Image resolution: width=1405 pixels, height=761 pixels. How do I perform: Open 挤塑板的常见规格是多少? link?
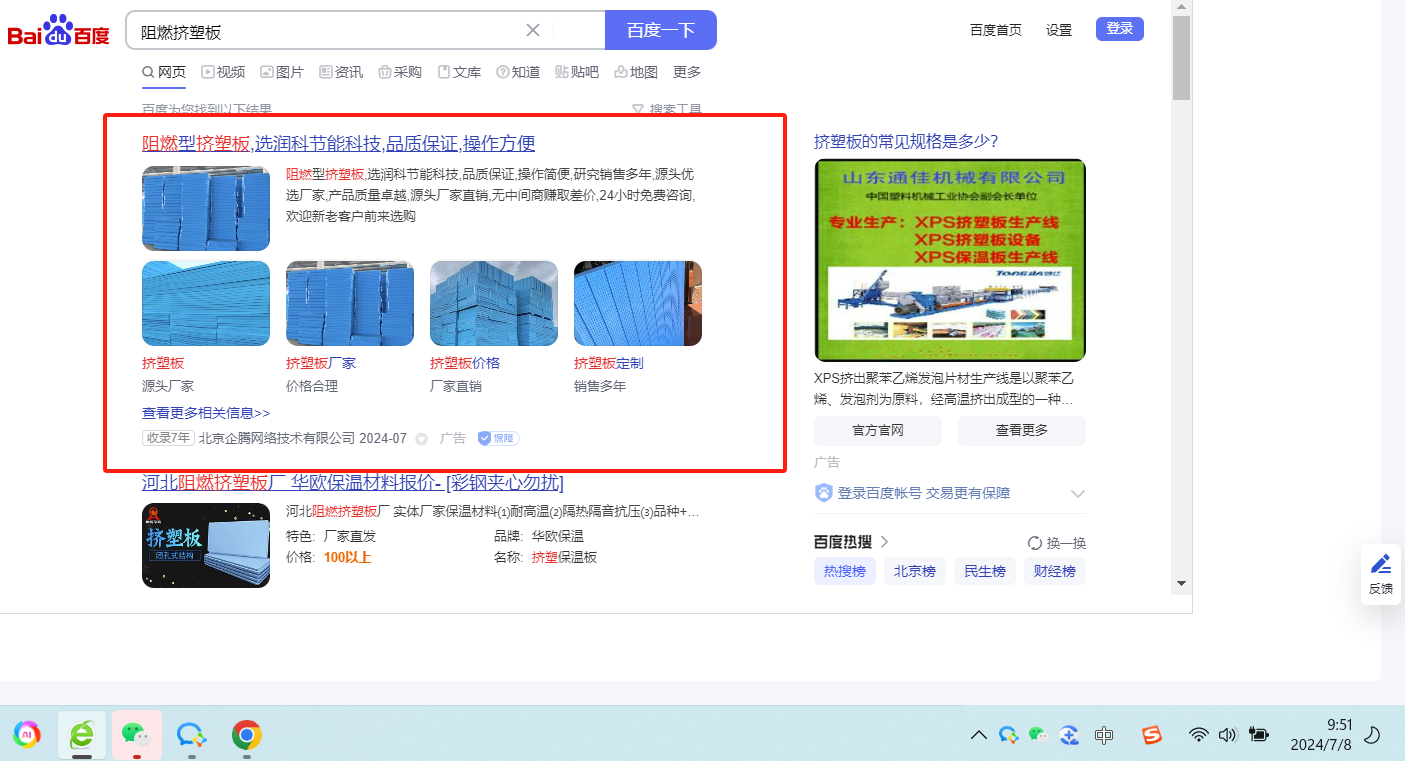pyautogui.click(x=906, y=141)
